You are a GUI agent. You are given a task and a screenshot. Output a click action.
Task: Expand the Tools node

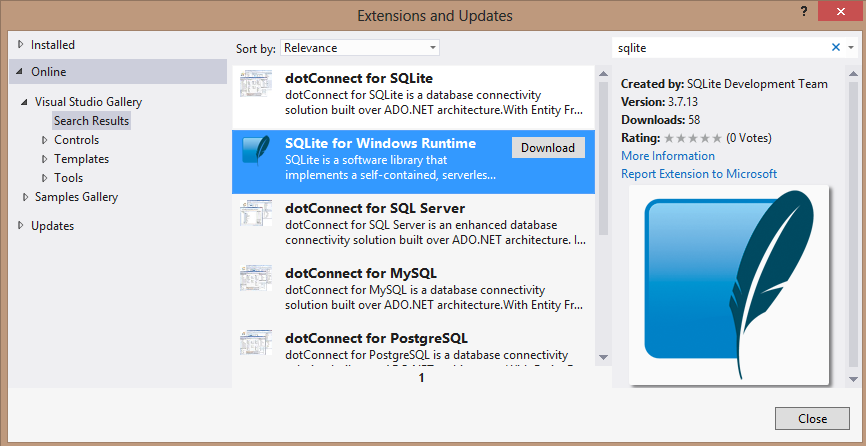45,178
